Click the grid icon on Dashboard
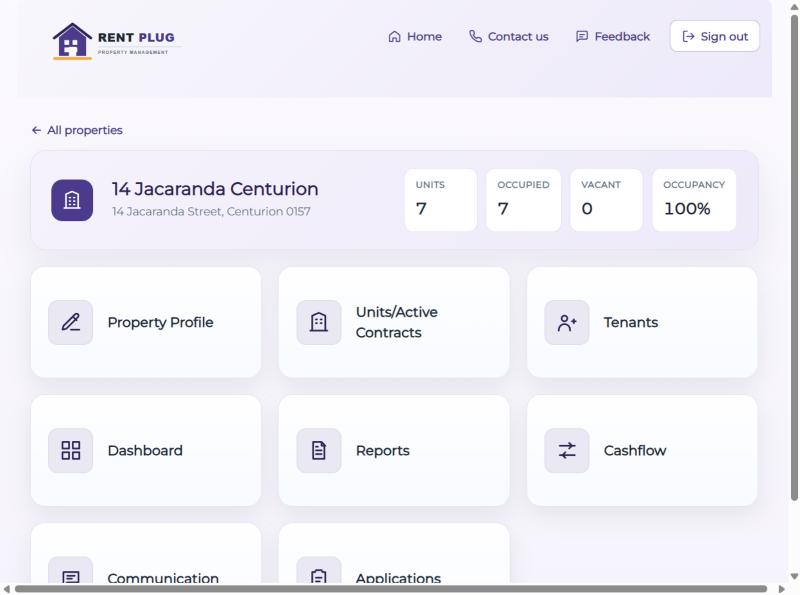The image size is (800, 595). (70, 451)
